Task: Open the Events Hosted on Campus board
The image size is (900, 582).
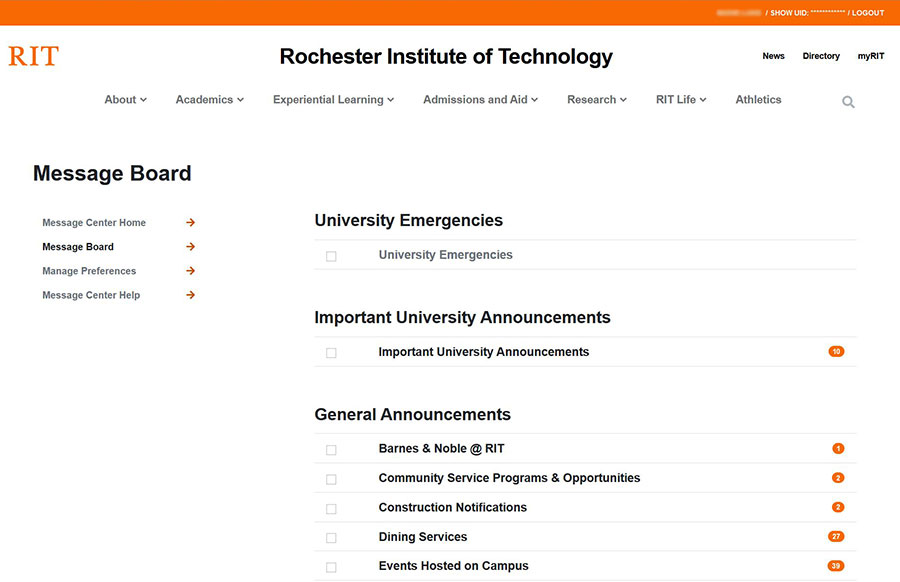Action: click(453, 566)
